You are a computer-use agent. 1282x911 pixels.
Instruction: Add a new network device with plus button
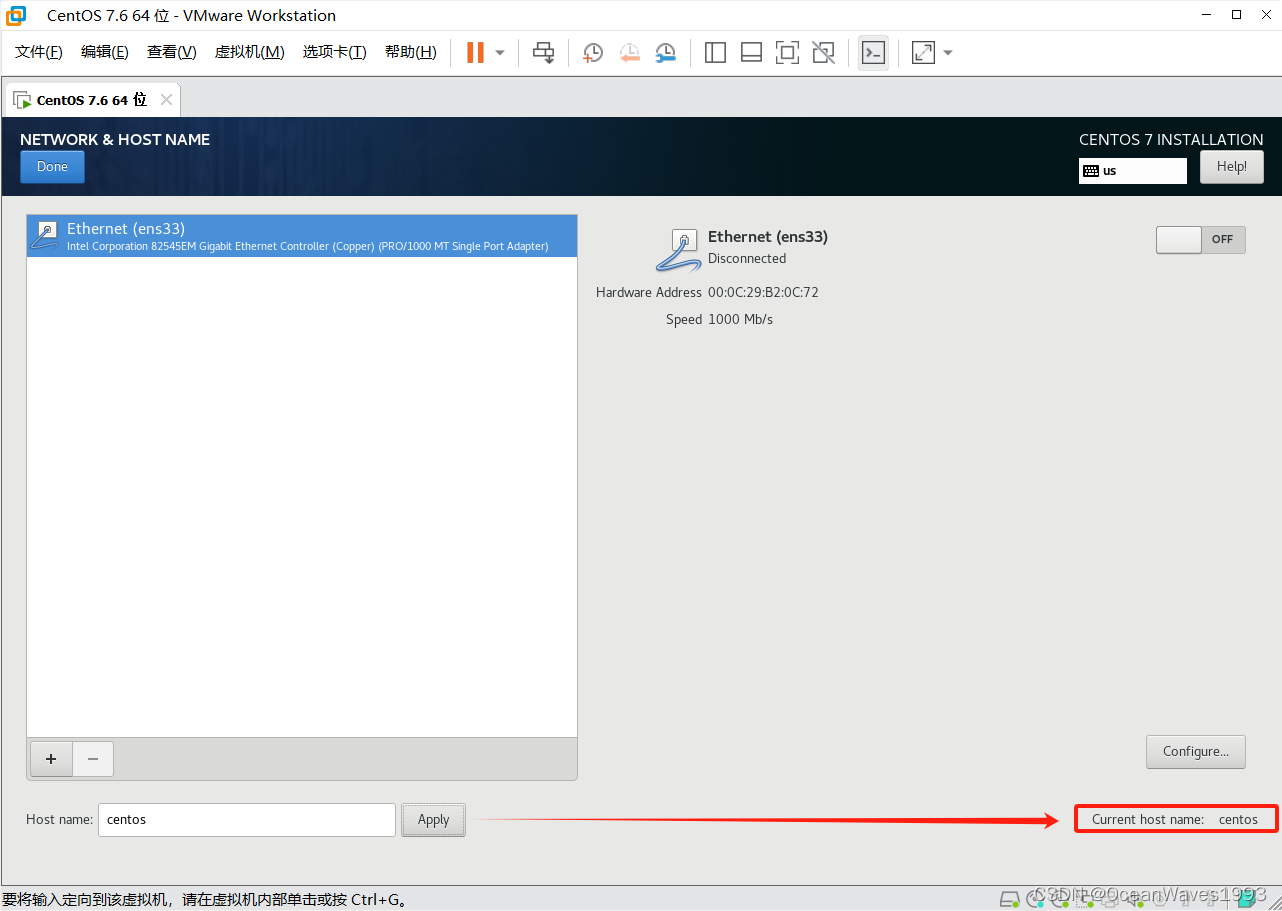pyautogui.click(x=51, y=759)
